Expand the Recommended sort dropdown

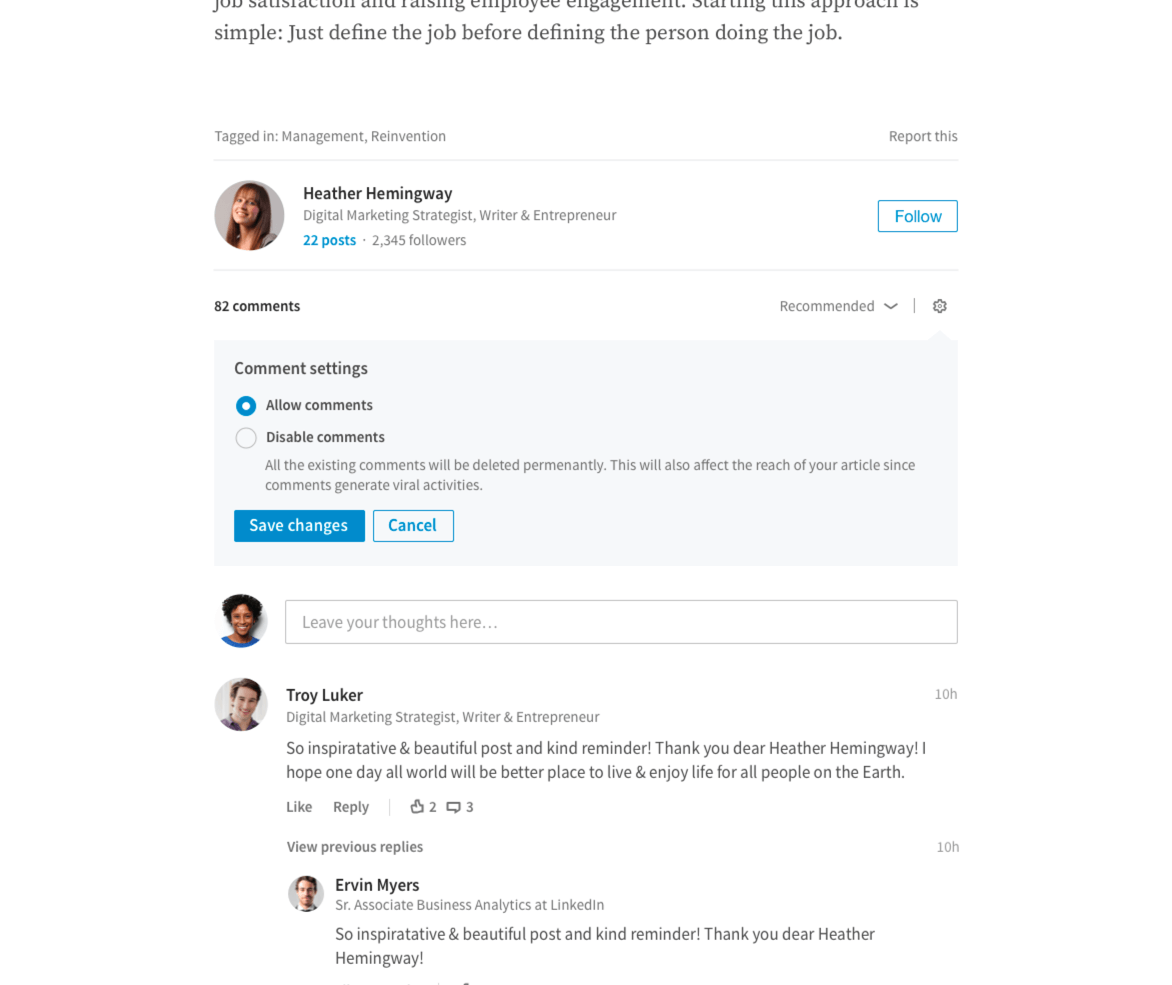coord(838,306)
